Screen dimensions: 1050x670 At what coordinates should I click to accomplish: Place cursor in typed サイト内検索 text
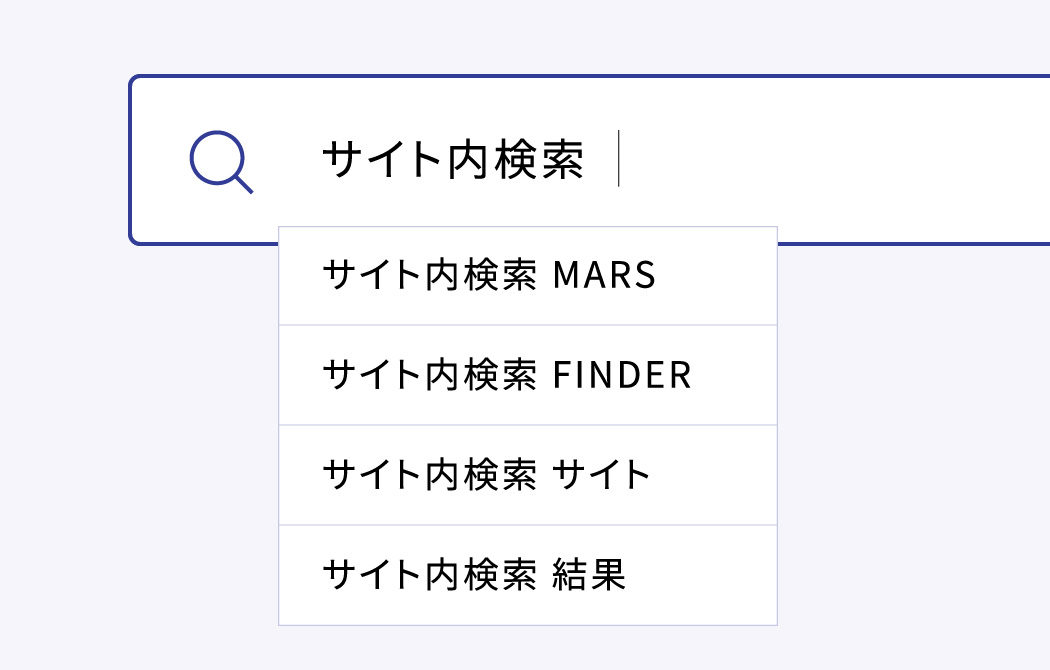tap(453, 159)
